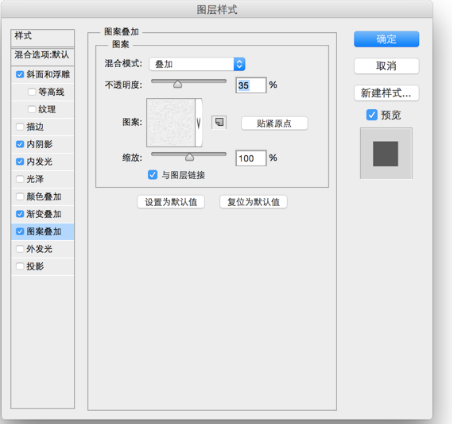This screenshot has width=452, height=424.
Task: Open the 混合模式 dropdown showing 叠加
Action: [x=197, y=64]
